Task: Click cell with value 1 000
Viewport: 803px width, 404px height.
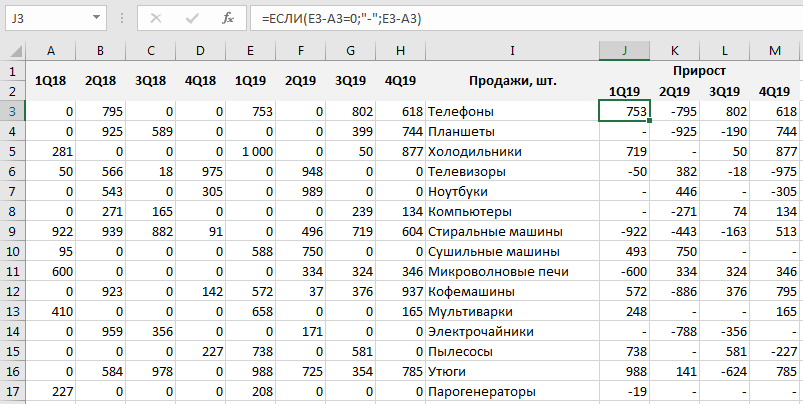Action: pos(250,151)
